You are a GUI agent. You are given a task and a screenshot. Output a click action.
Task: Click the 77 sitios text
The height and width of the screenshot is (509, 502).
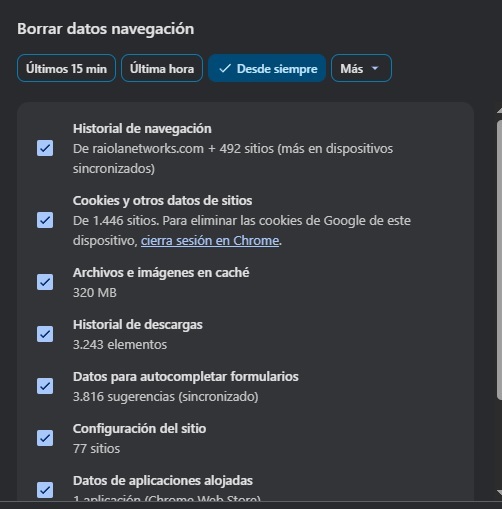pos(96,449)
